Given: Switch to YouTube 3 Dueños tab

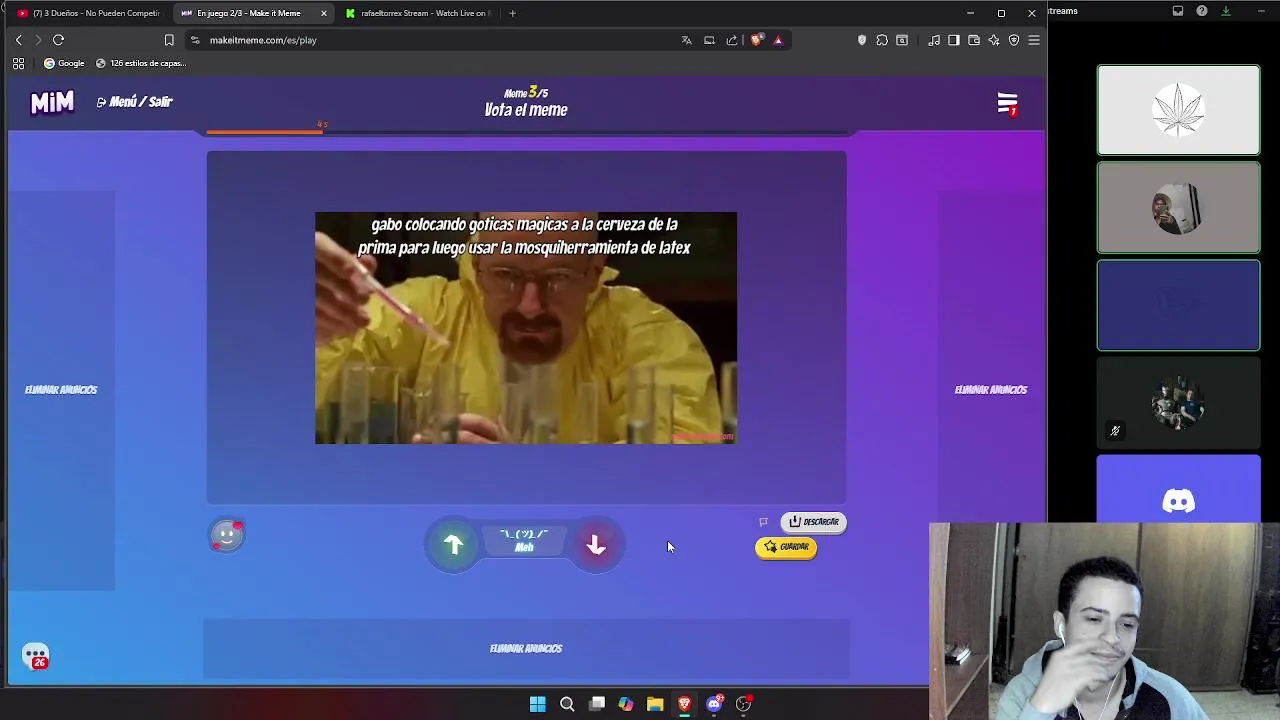Looking at the screenshot, I should [90, 13].
